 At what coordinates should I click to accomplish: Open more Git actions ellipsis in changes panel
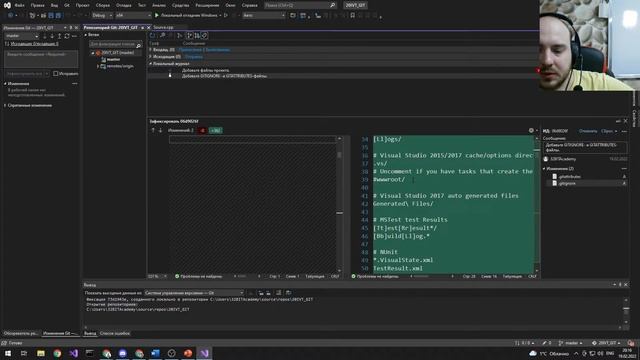click(x=74, y=36)
